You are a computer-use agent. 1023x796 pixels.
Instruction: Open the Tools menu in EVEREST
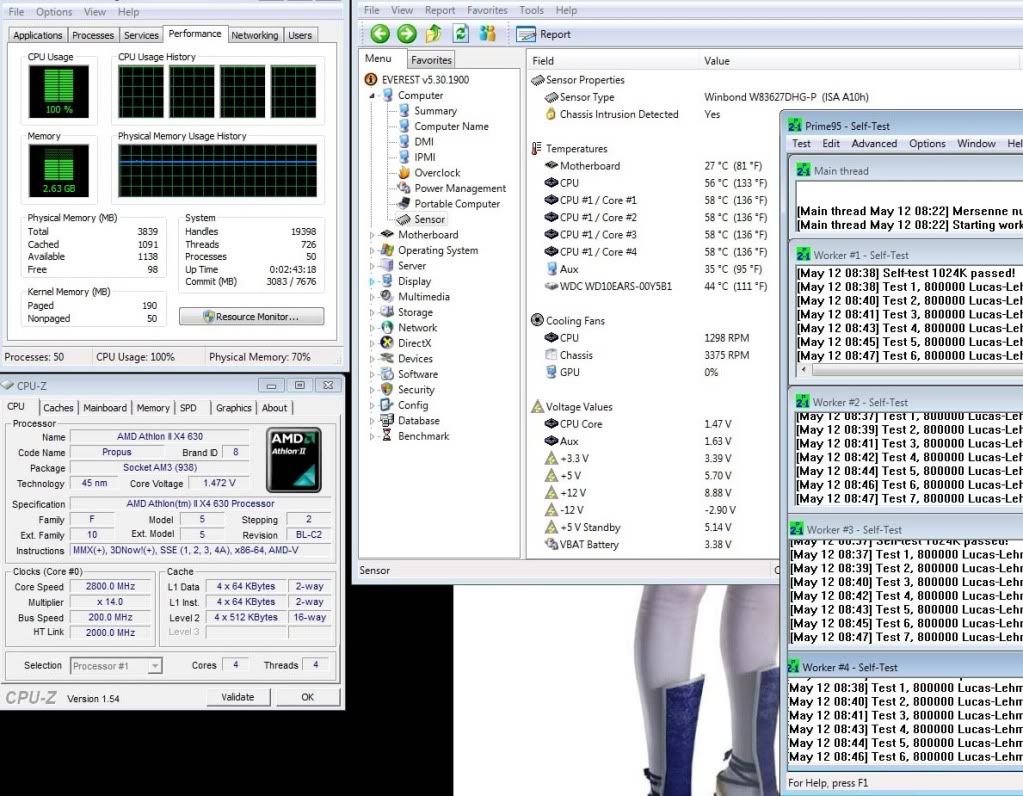point(531,10)
